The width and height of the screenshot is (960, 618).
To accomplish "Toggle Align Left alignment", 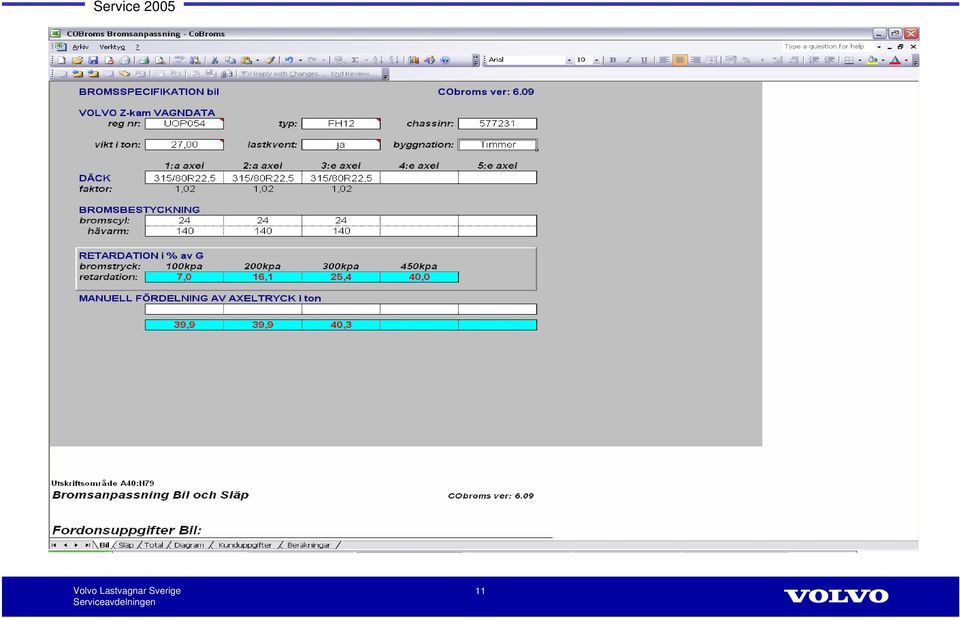I will click(664, 60).
